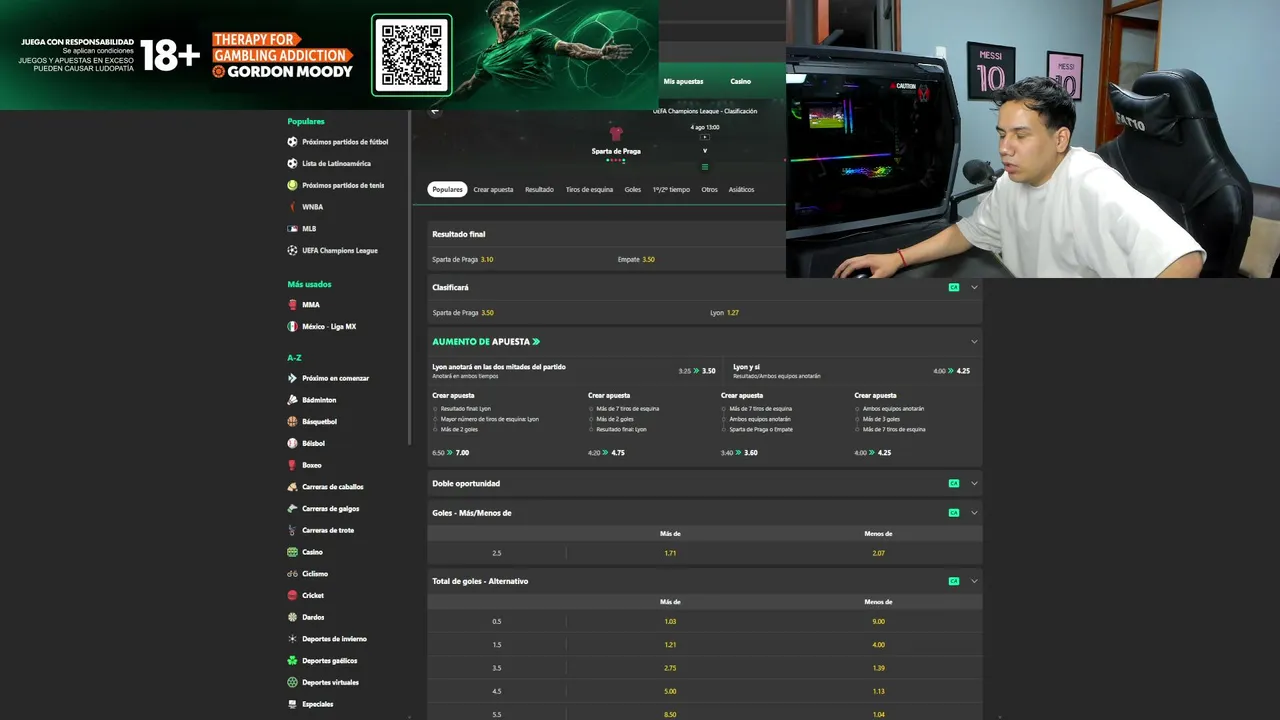The image size is (1280, 720).
Task: Click the MLB logo icon
Action: click(x=292, y=229)
